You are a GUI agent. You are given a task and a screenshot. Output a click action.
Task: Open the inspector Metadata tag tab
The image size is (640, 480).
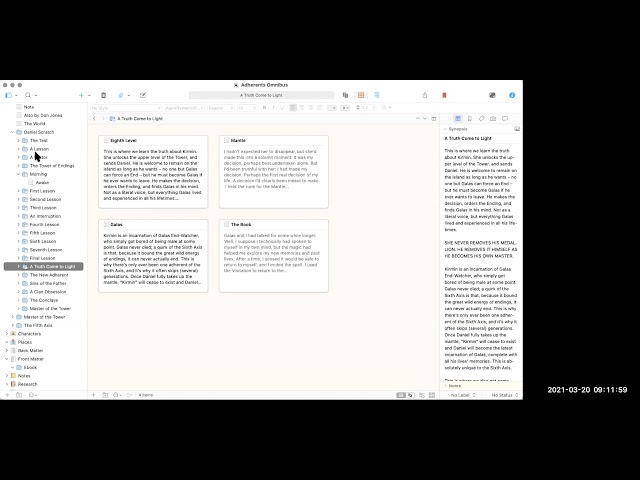pyautogui.click(x=481, y=118)
